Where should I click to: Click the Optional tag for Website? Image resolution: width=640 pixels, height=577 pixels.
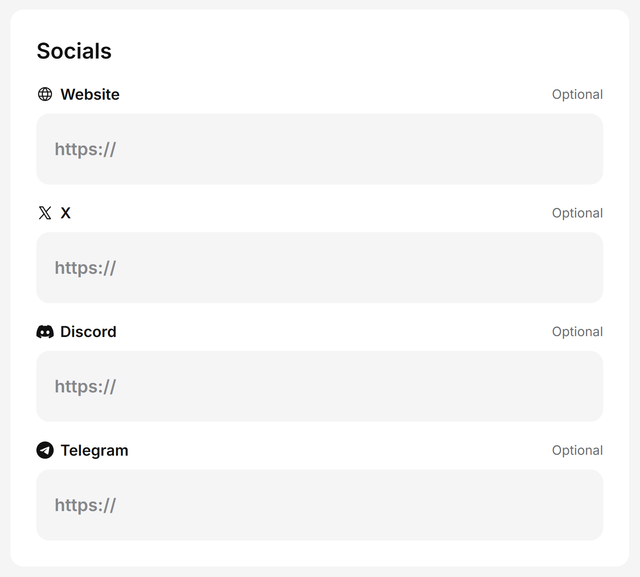577,95
